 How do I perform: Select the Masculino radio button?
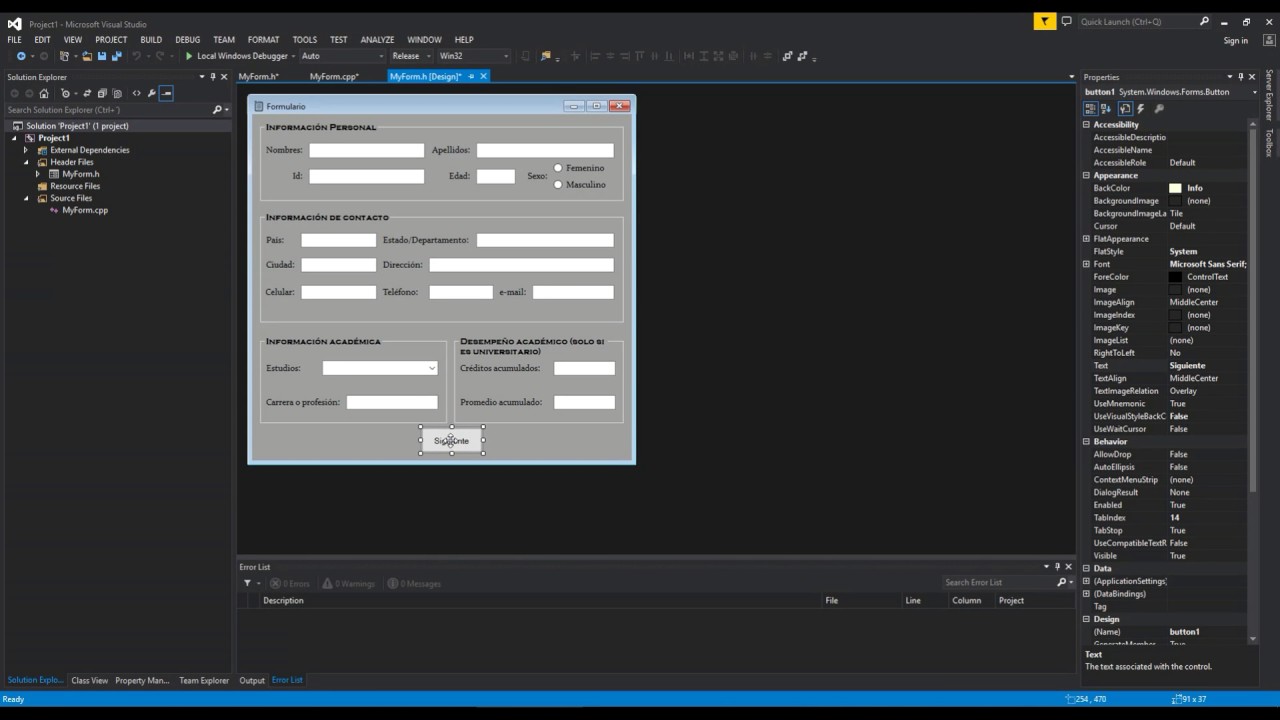click(x=558, y=185)
